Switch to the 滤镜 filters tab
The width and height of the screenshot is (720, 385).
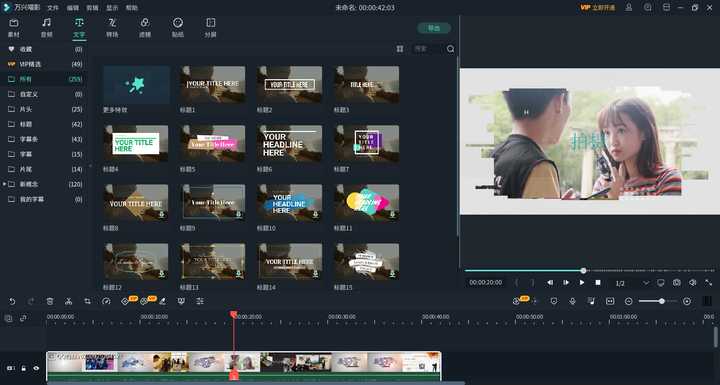click(x=145, y=28)
